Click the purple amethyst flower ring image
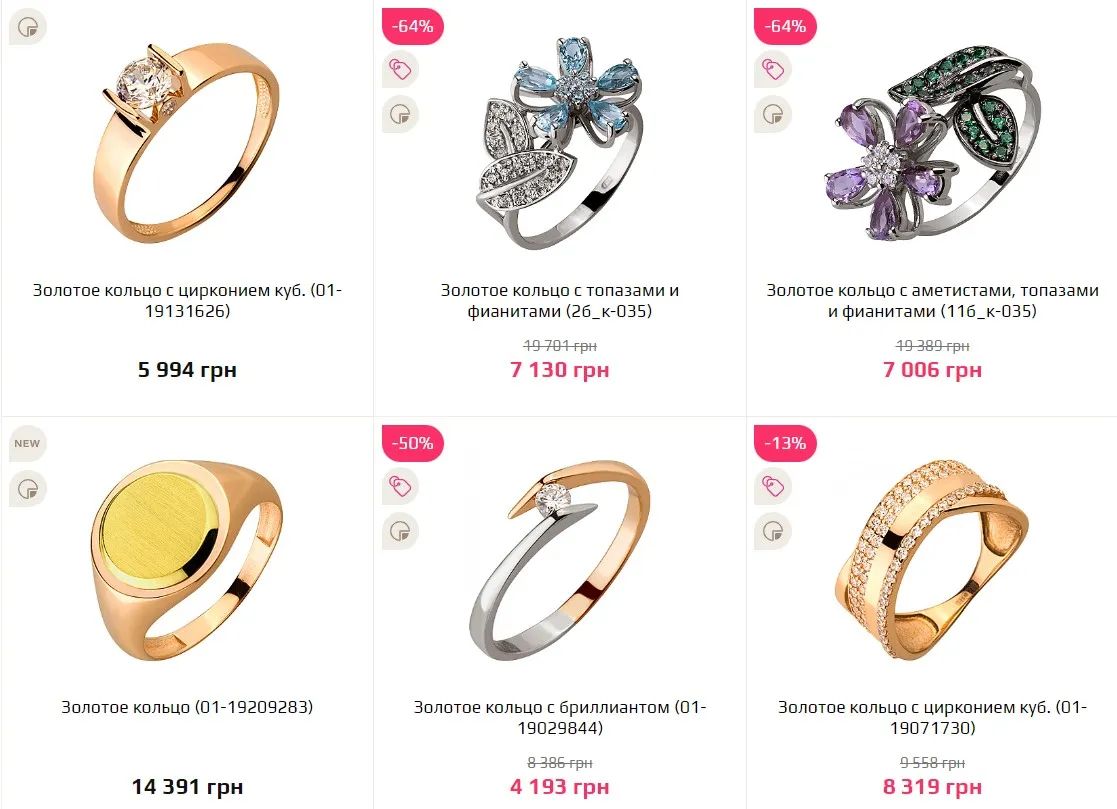The image size is (1117, 809). (x=932, y=142)
